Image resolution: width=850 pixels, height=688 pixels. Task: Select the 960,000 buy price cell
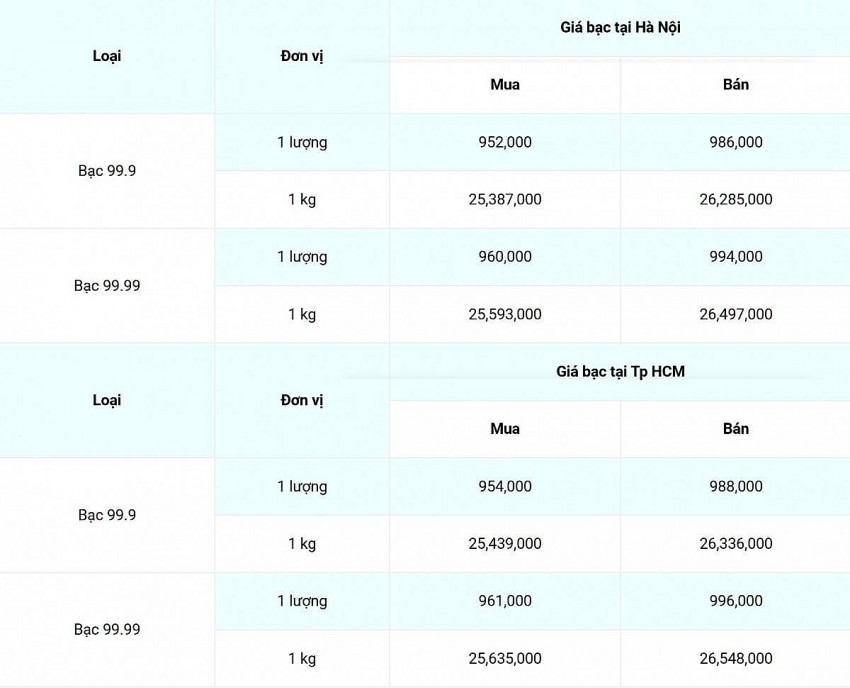[x=505, y=257]
